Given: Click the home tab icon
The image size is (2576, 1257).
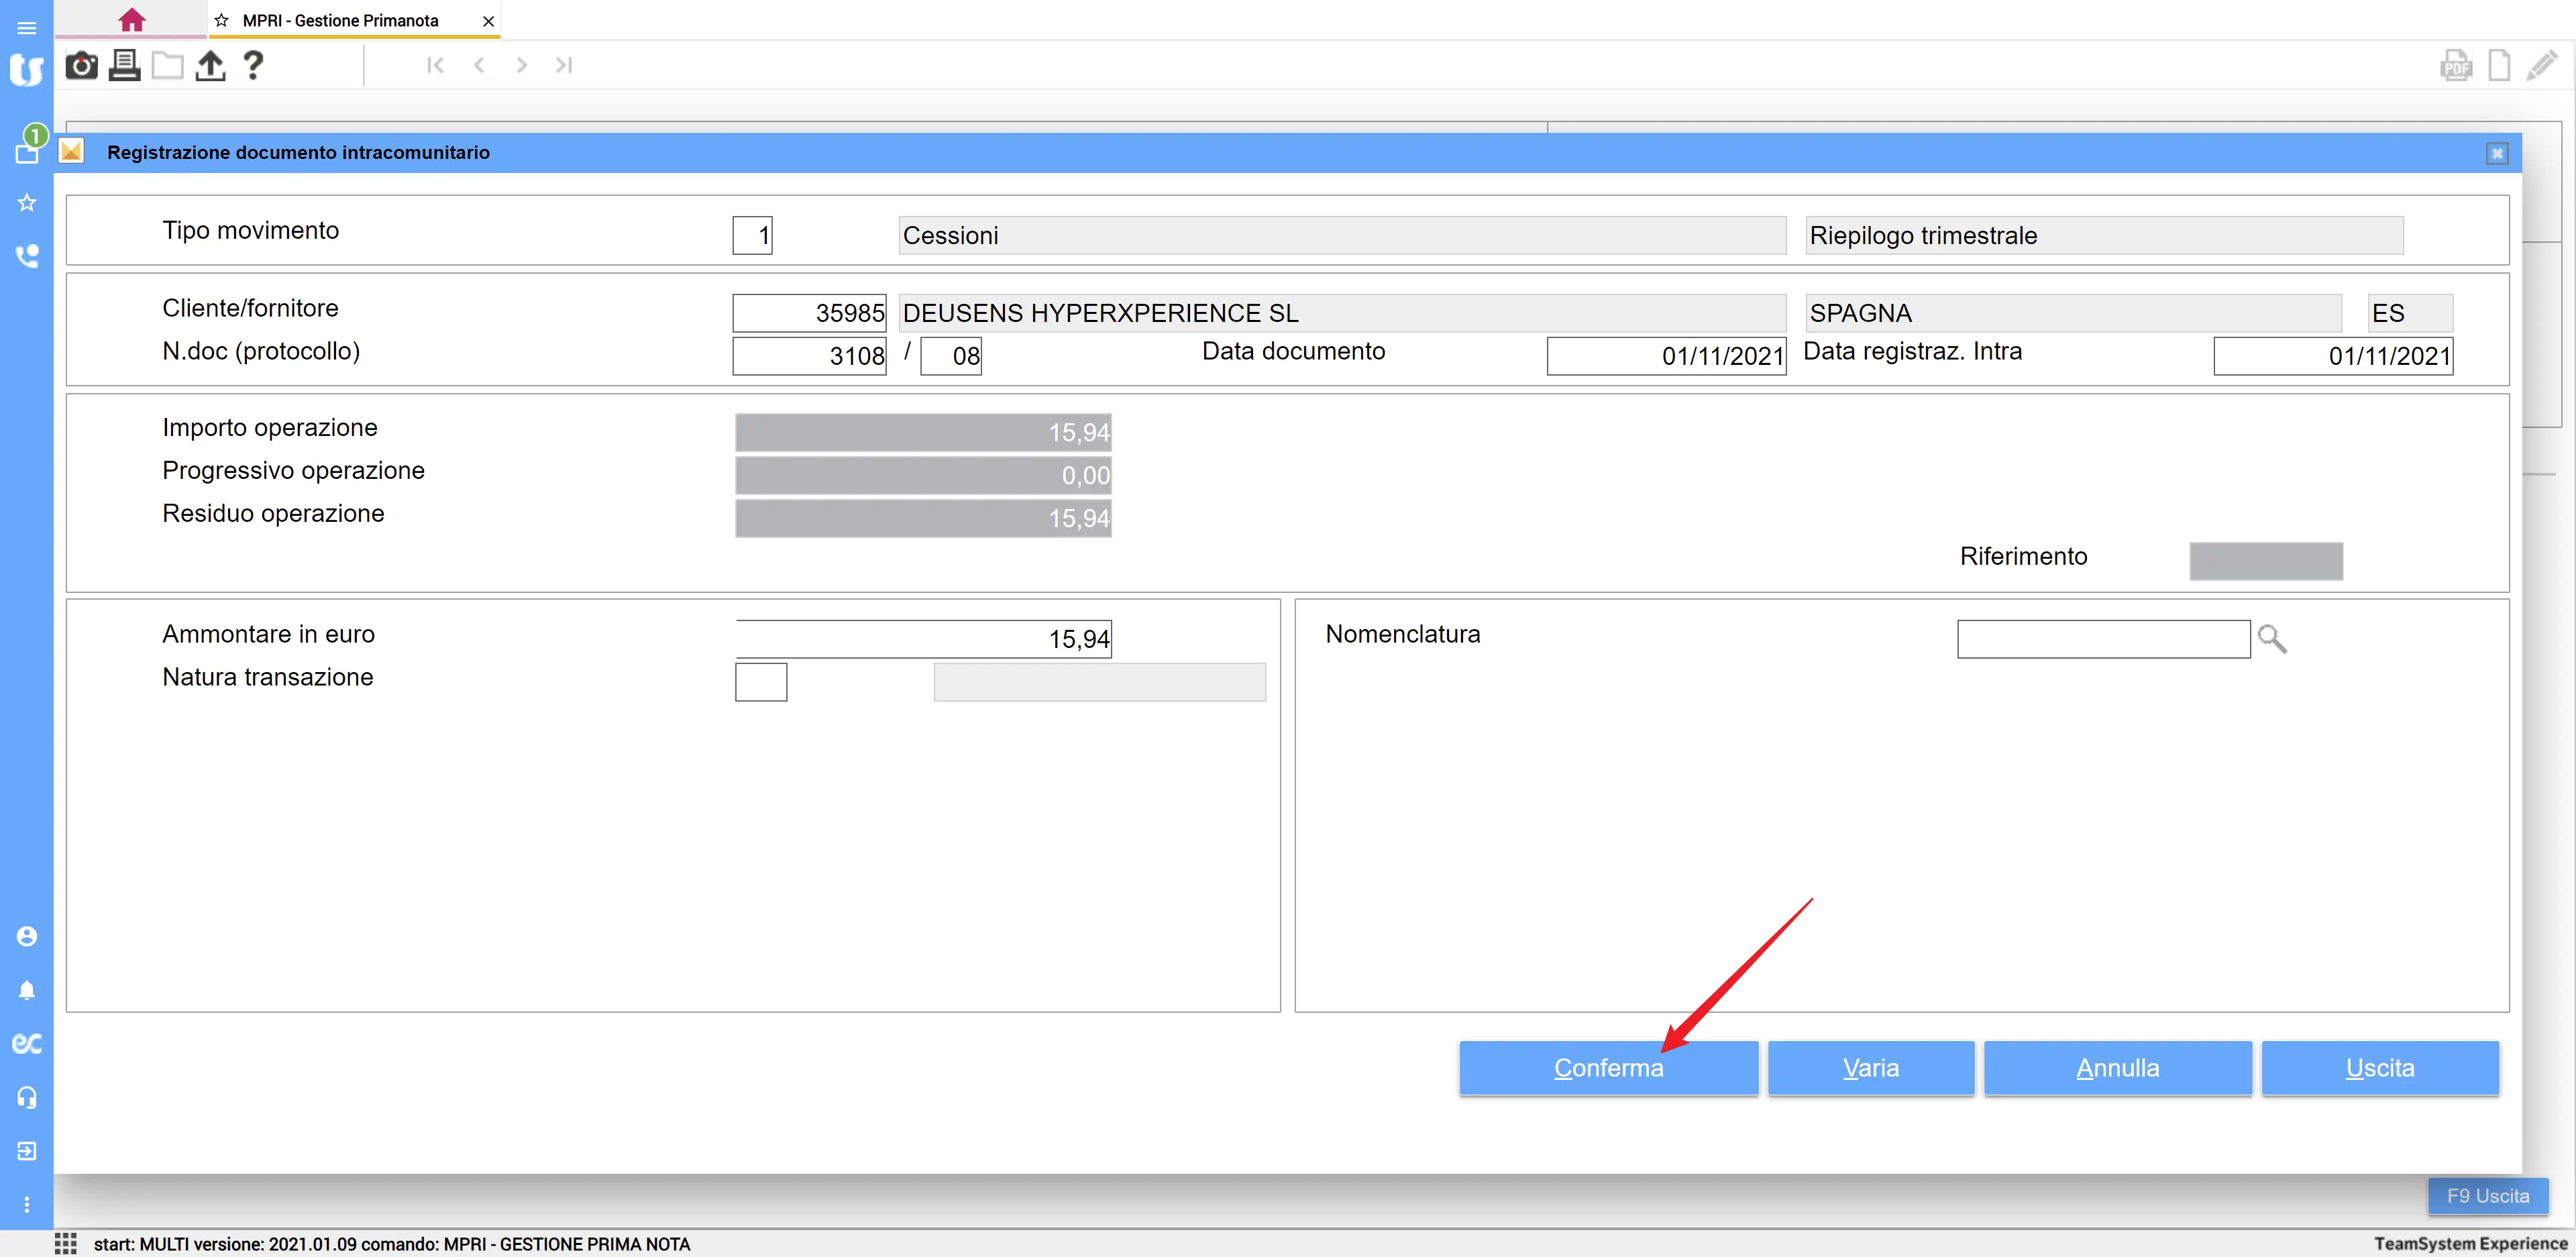Looking at the screenshot, I should (131, 20).
